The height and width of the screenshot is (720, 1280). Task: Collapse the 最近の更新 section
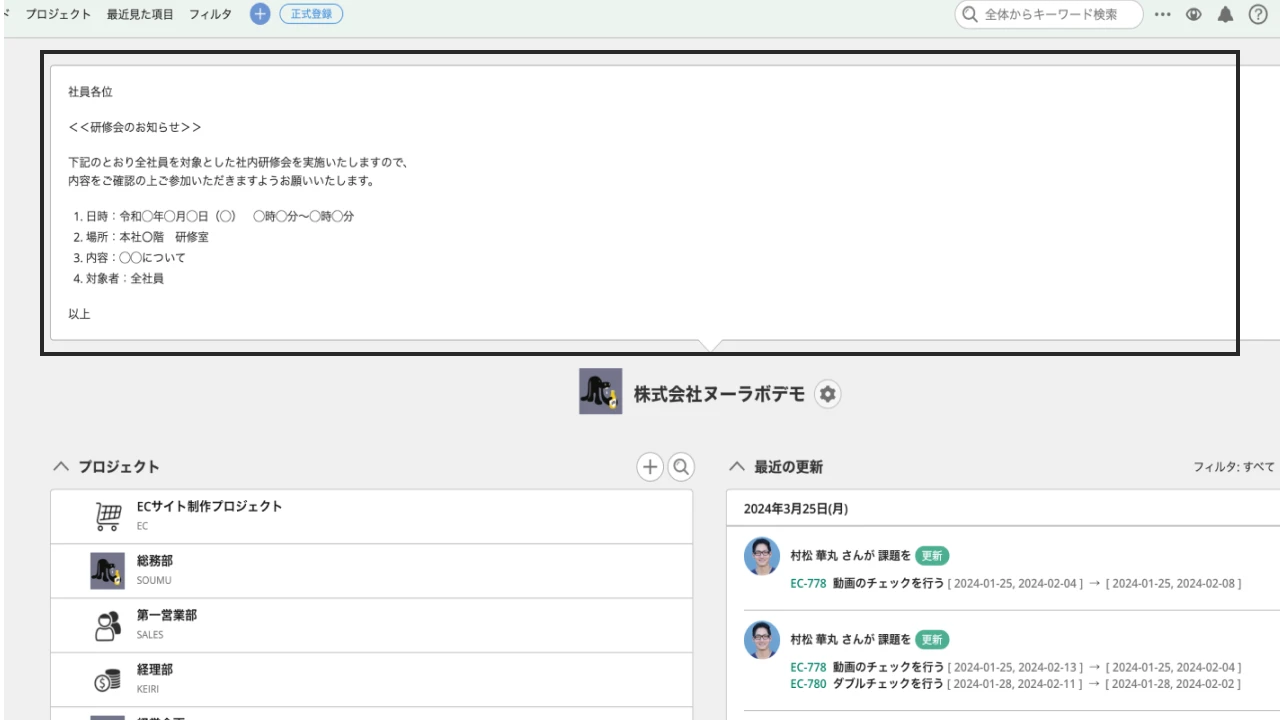[737, 466]
